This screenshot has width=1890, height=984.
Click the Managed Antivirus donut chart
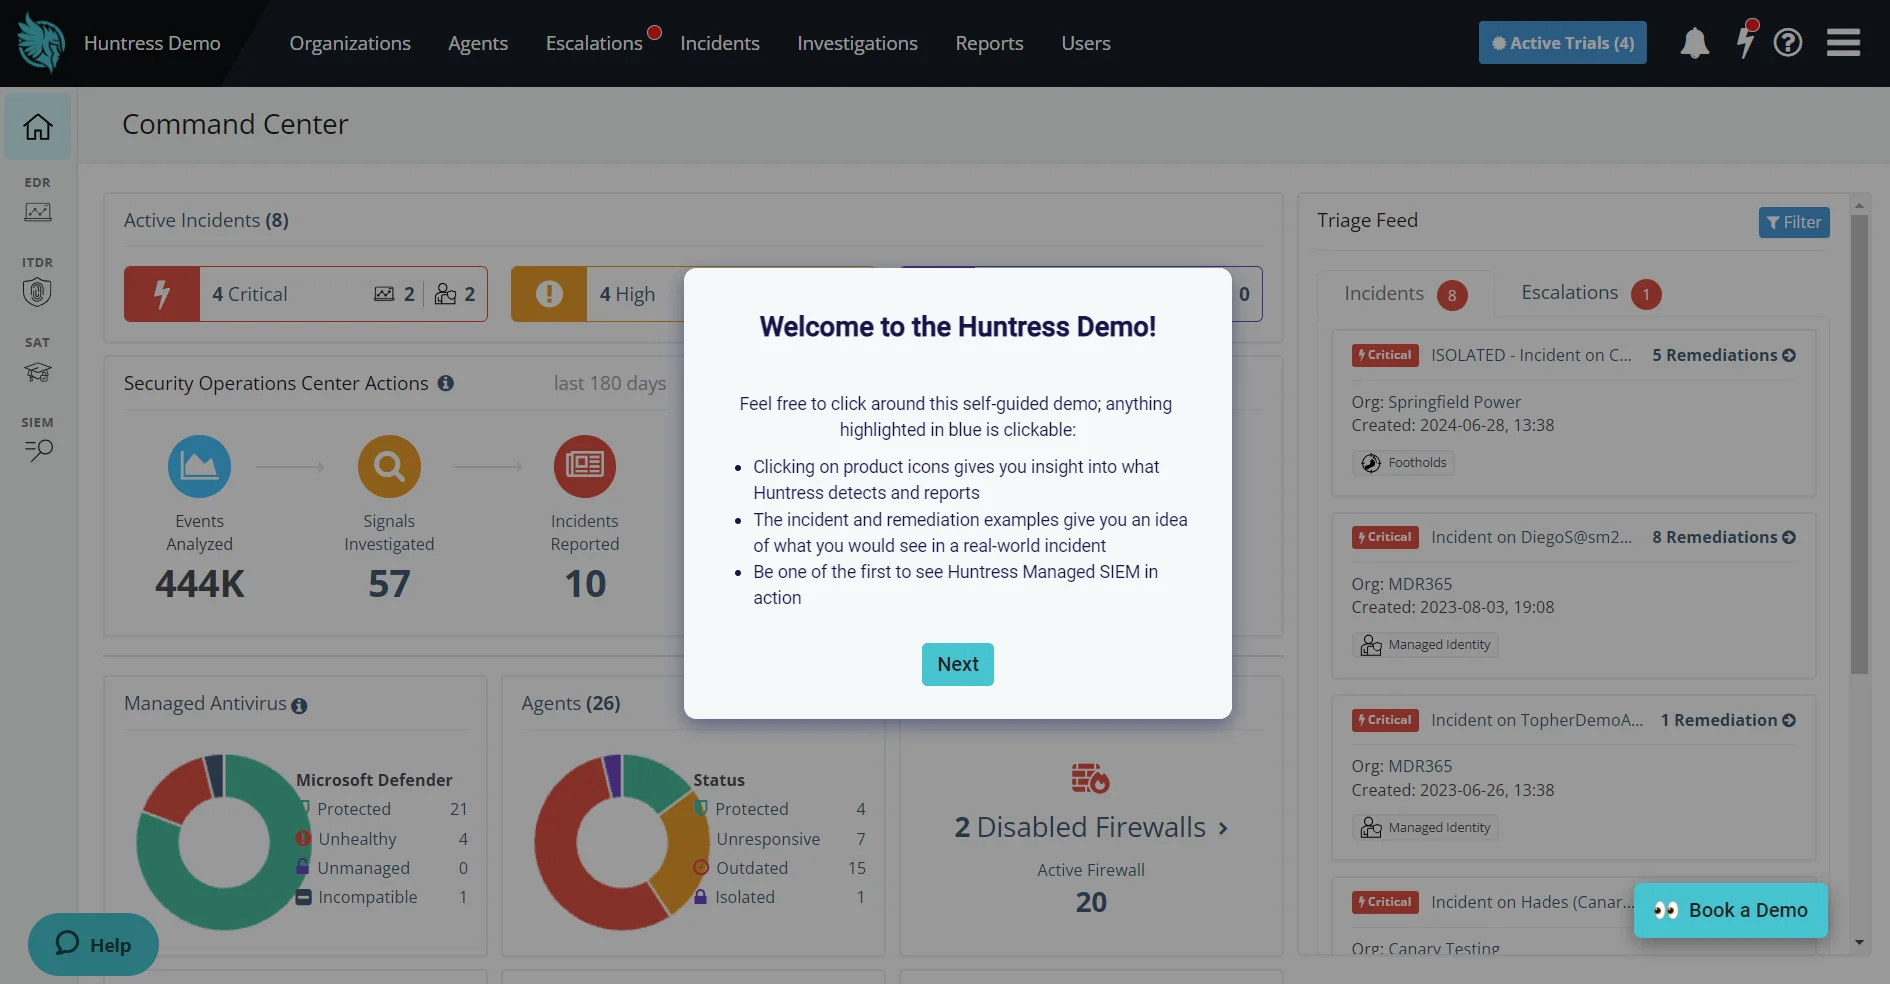(224, 842)
